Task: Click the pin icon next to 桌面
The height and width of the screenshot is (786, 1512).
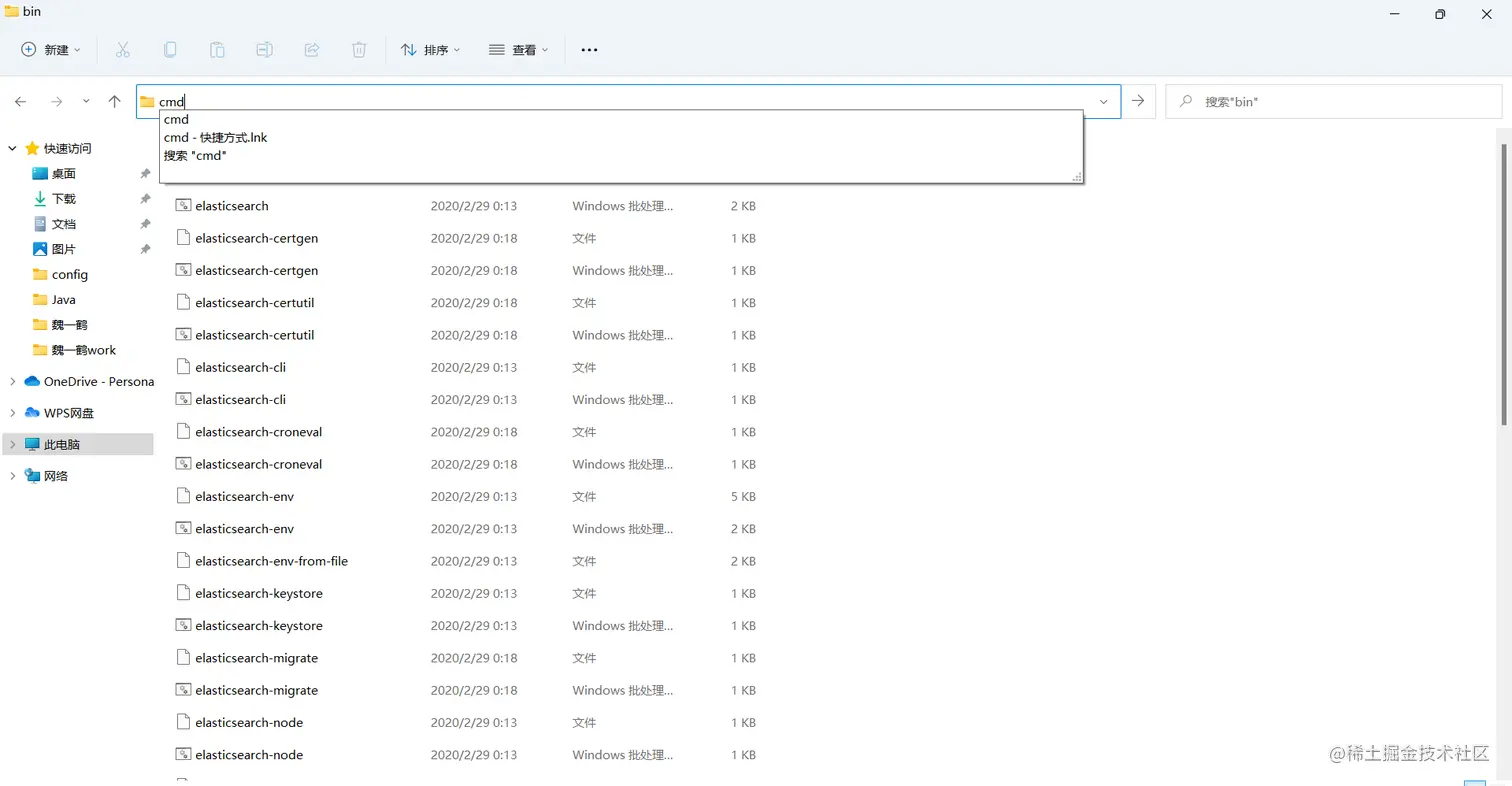Action: point(145,173)
